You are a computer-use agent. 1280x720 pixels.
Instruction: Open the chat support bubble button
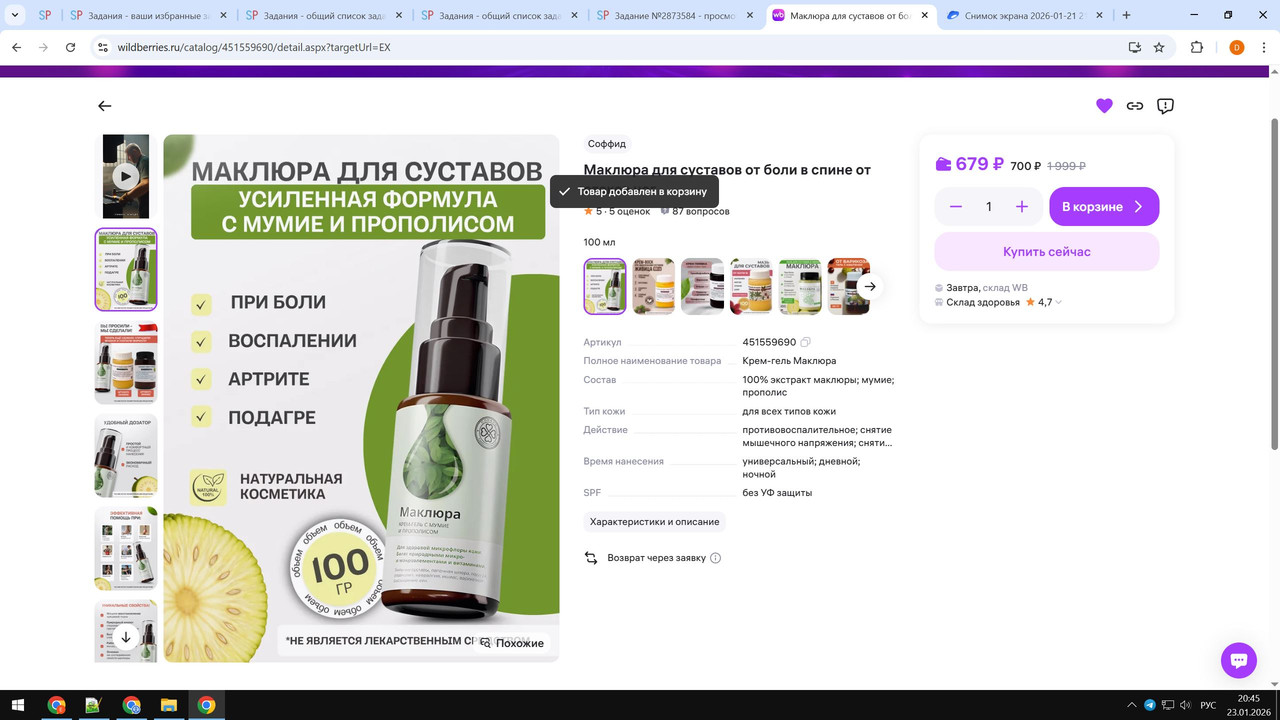click(1238, 660)
